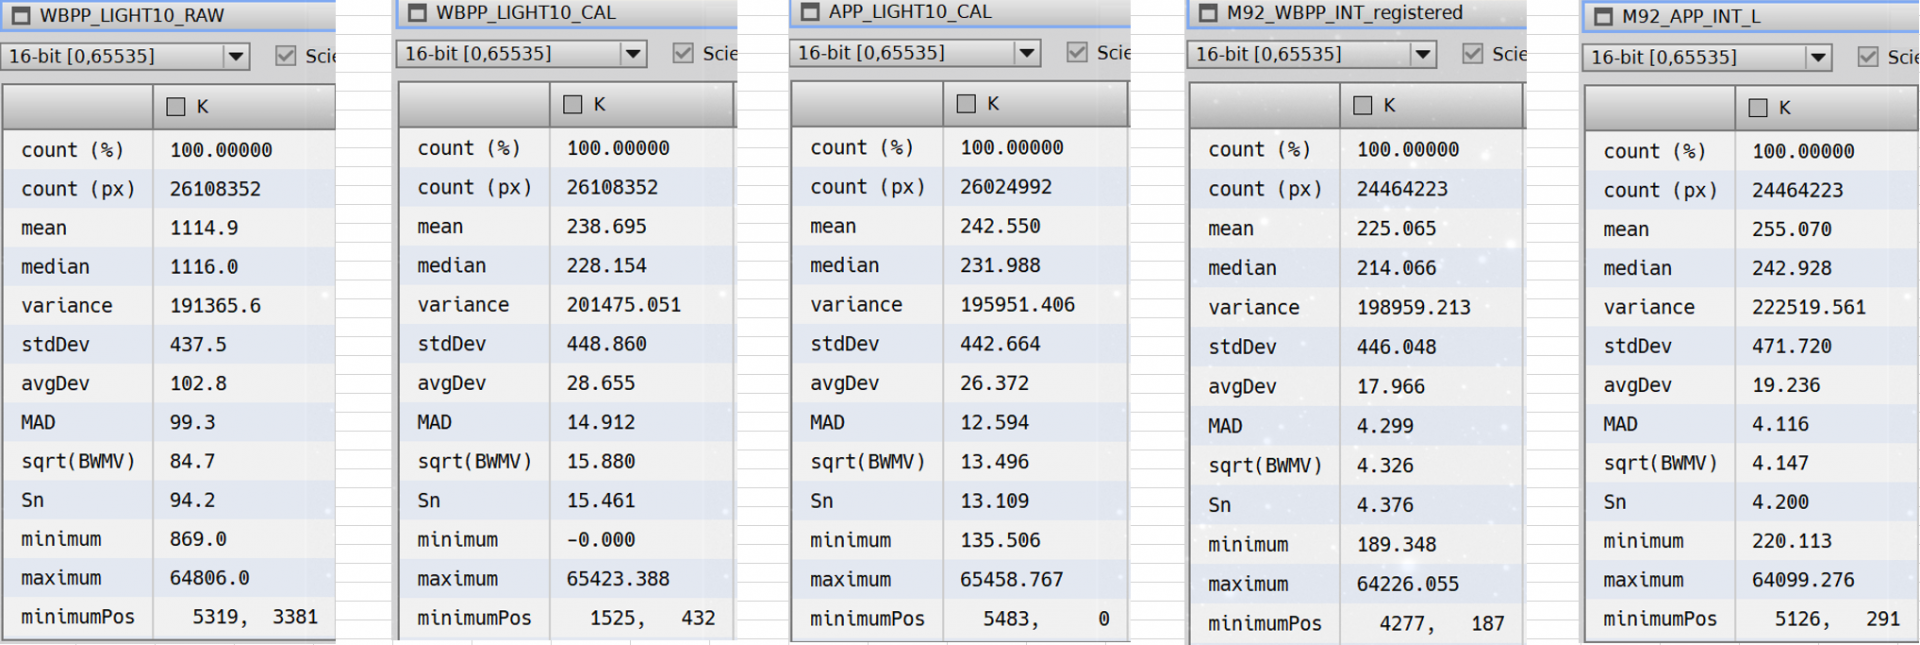Select stdDev 471.720 cell
The height and width of the screenshot is (645, 1920).
point(1791,347)
